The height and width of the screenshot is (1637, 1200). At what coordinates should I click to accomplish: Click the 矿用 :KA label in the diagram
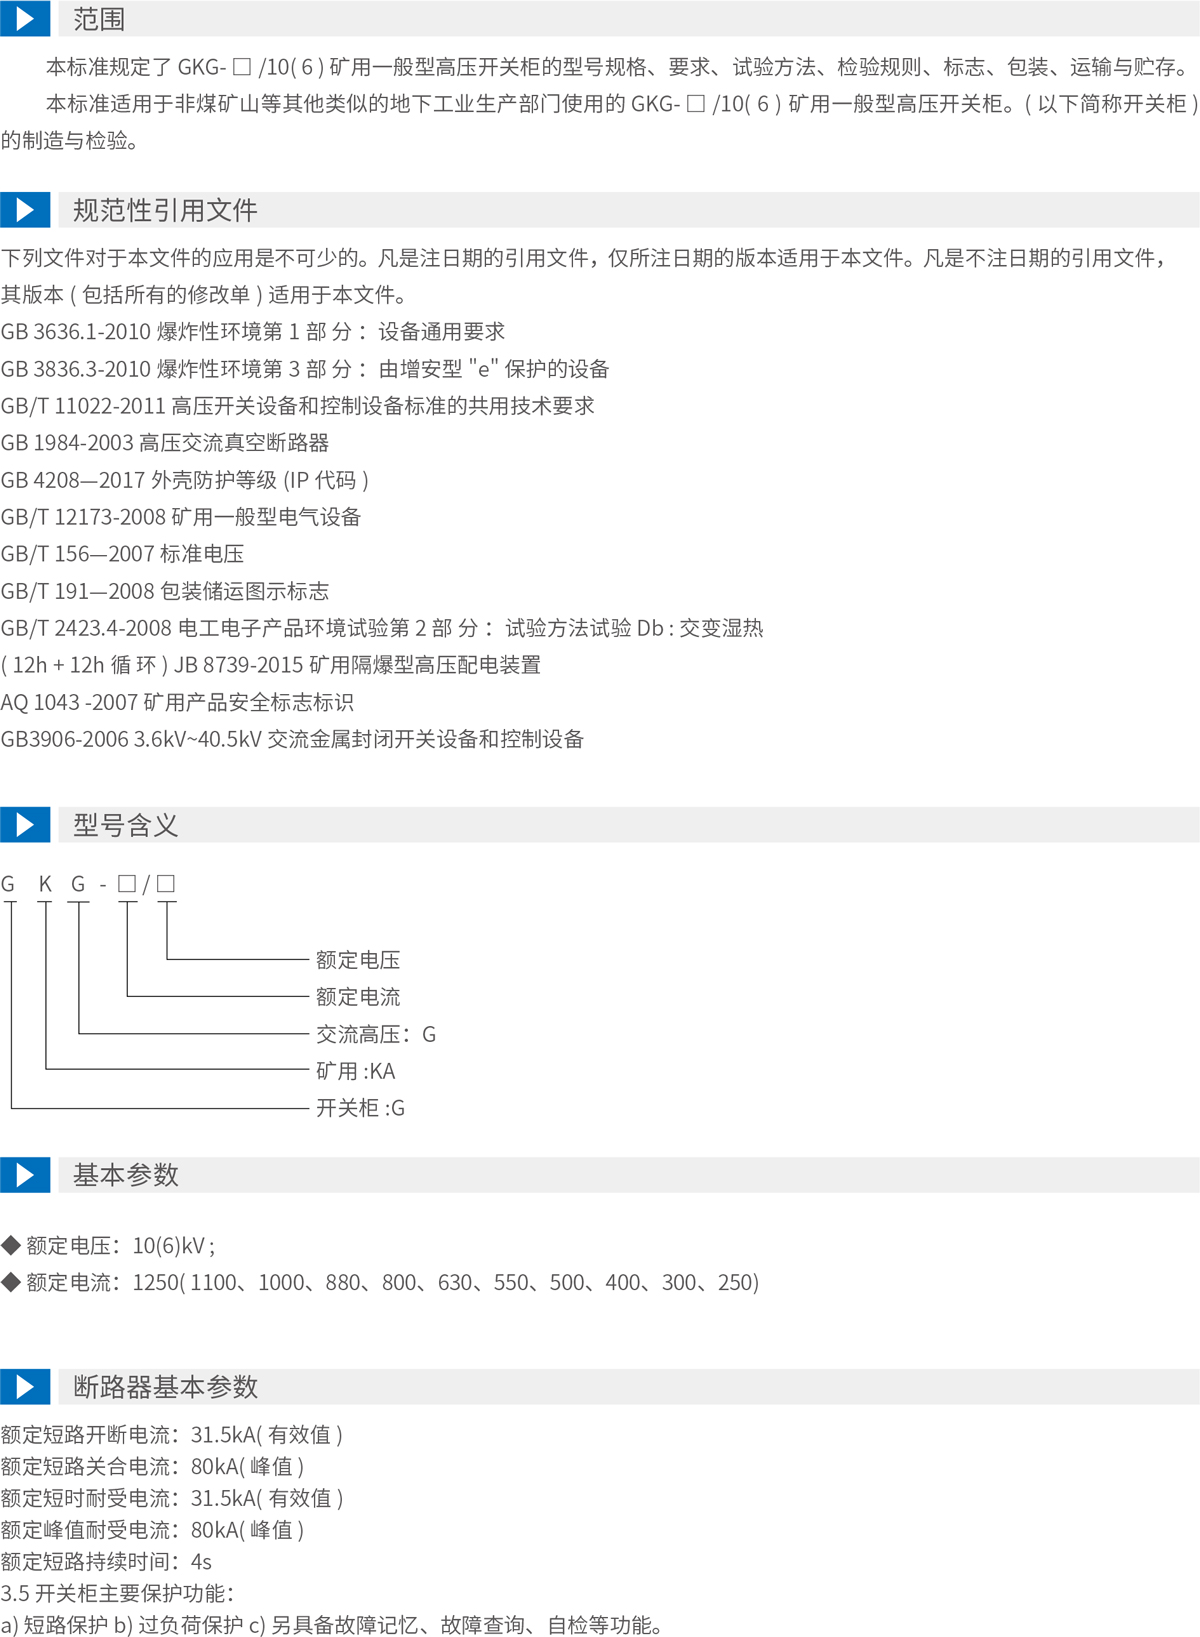[x=355, y=1071]
